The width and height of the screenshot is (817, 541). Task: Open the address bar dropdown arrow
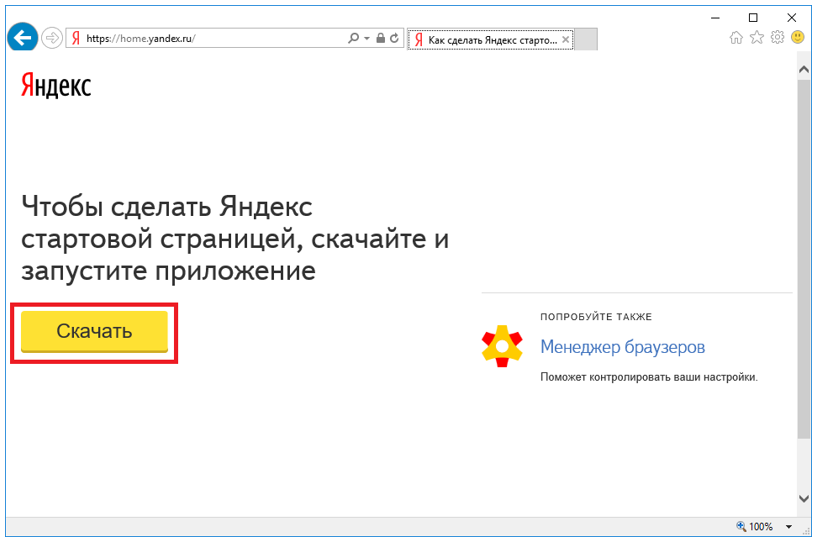[x=367, y=38]
